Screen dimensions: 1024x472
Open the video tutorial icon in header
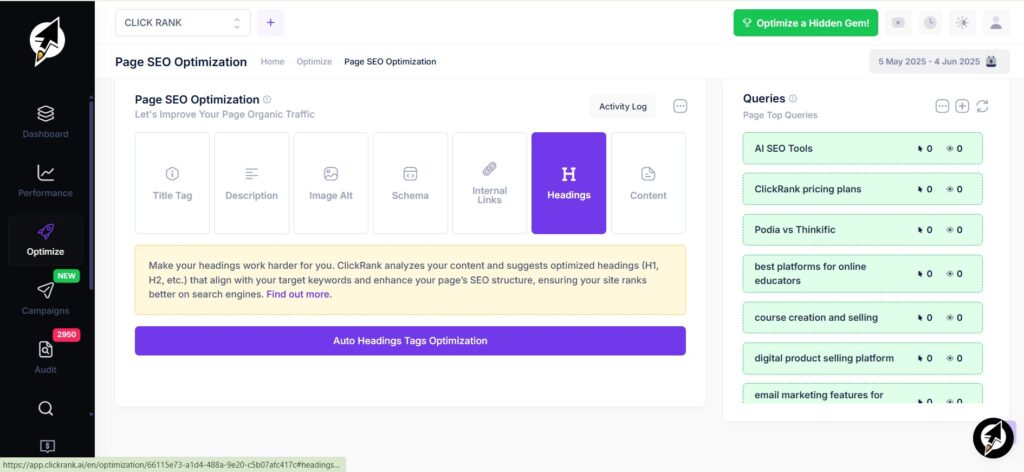(x=899, y=23)
